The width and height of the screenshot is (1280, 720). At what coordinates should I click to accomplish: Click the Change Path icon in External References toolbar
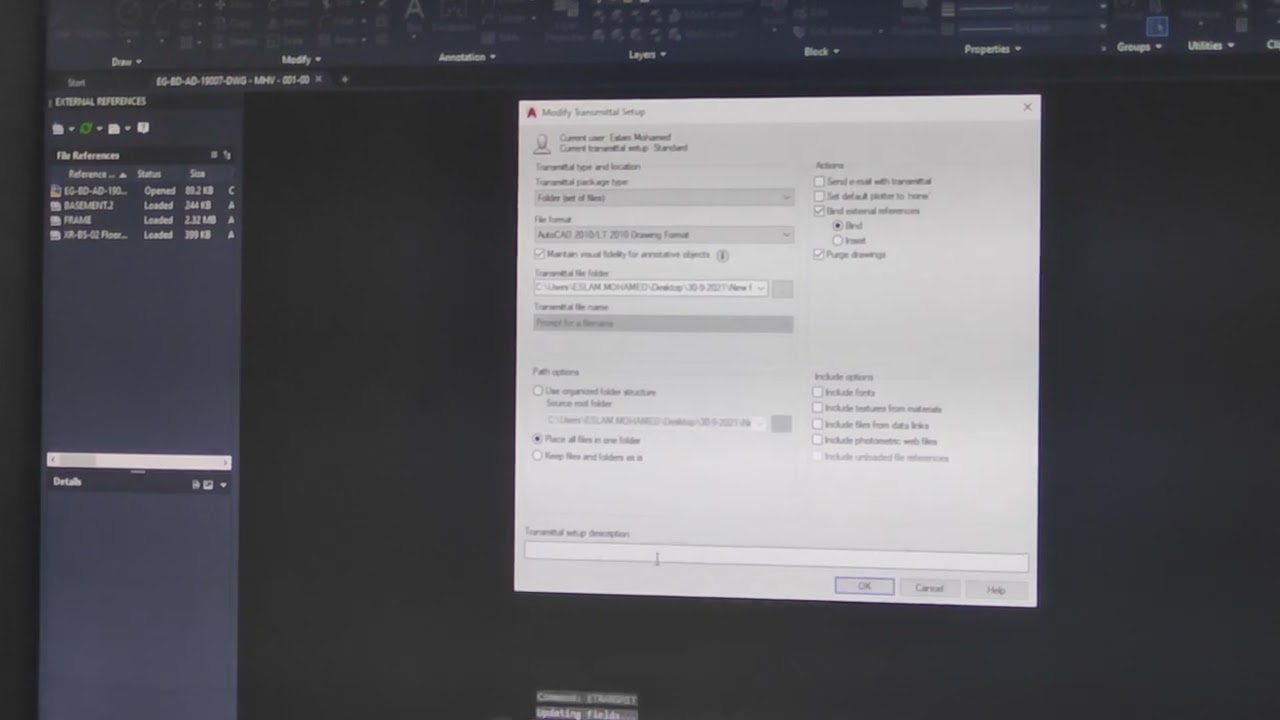(114, 128)
